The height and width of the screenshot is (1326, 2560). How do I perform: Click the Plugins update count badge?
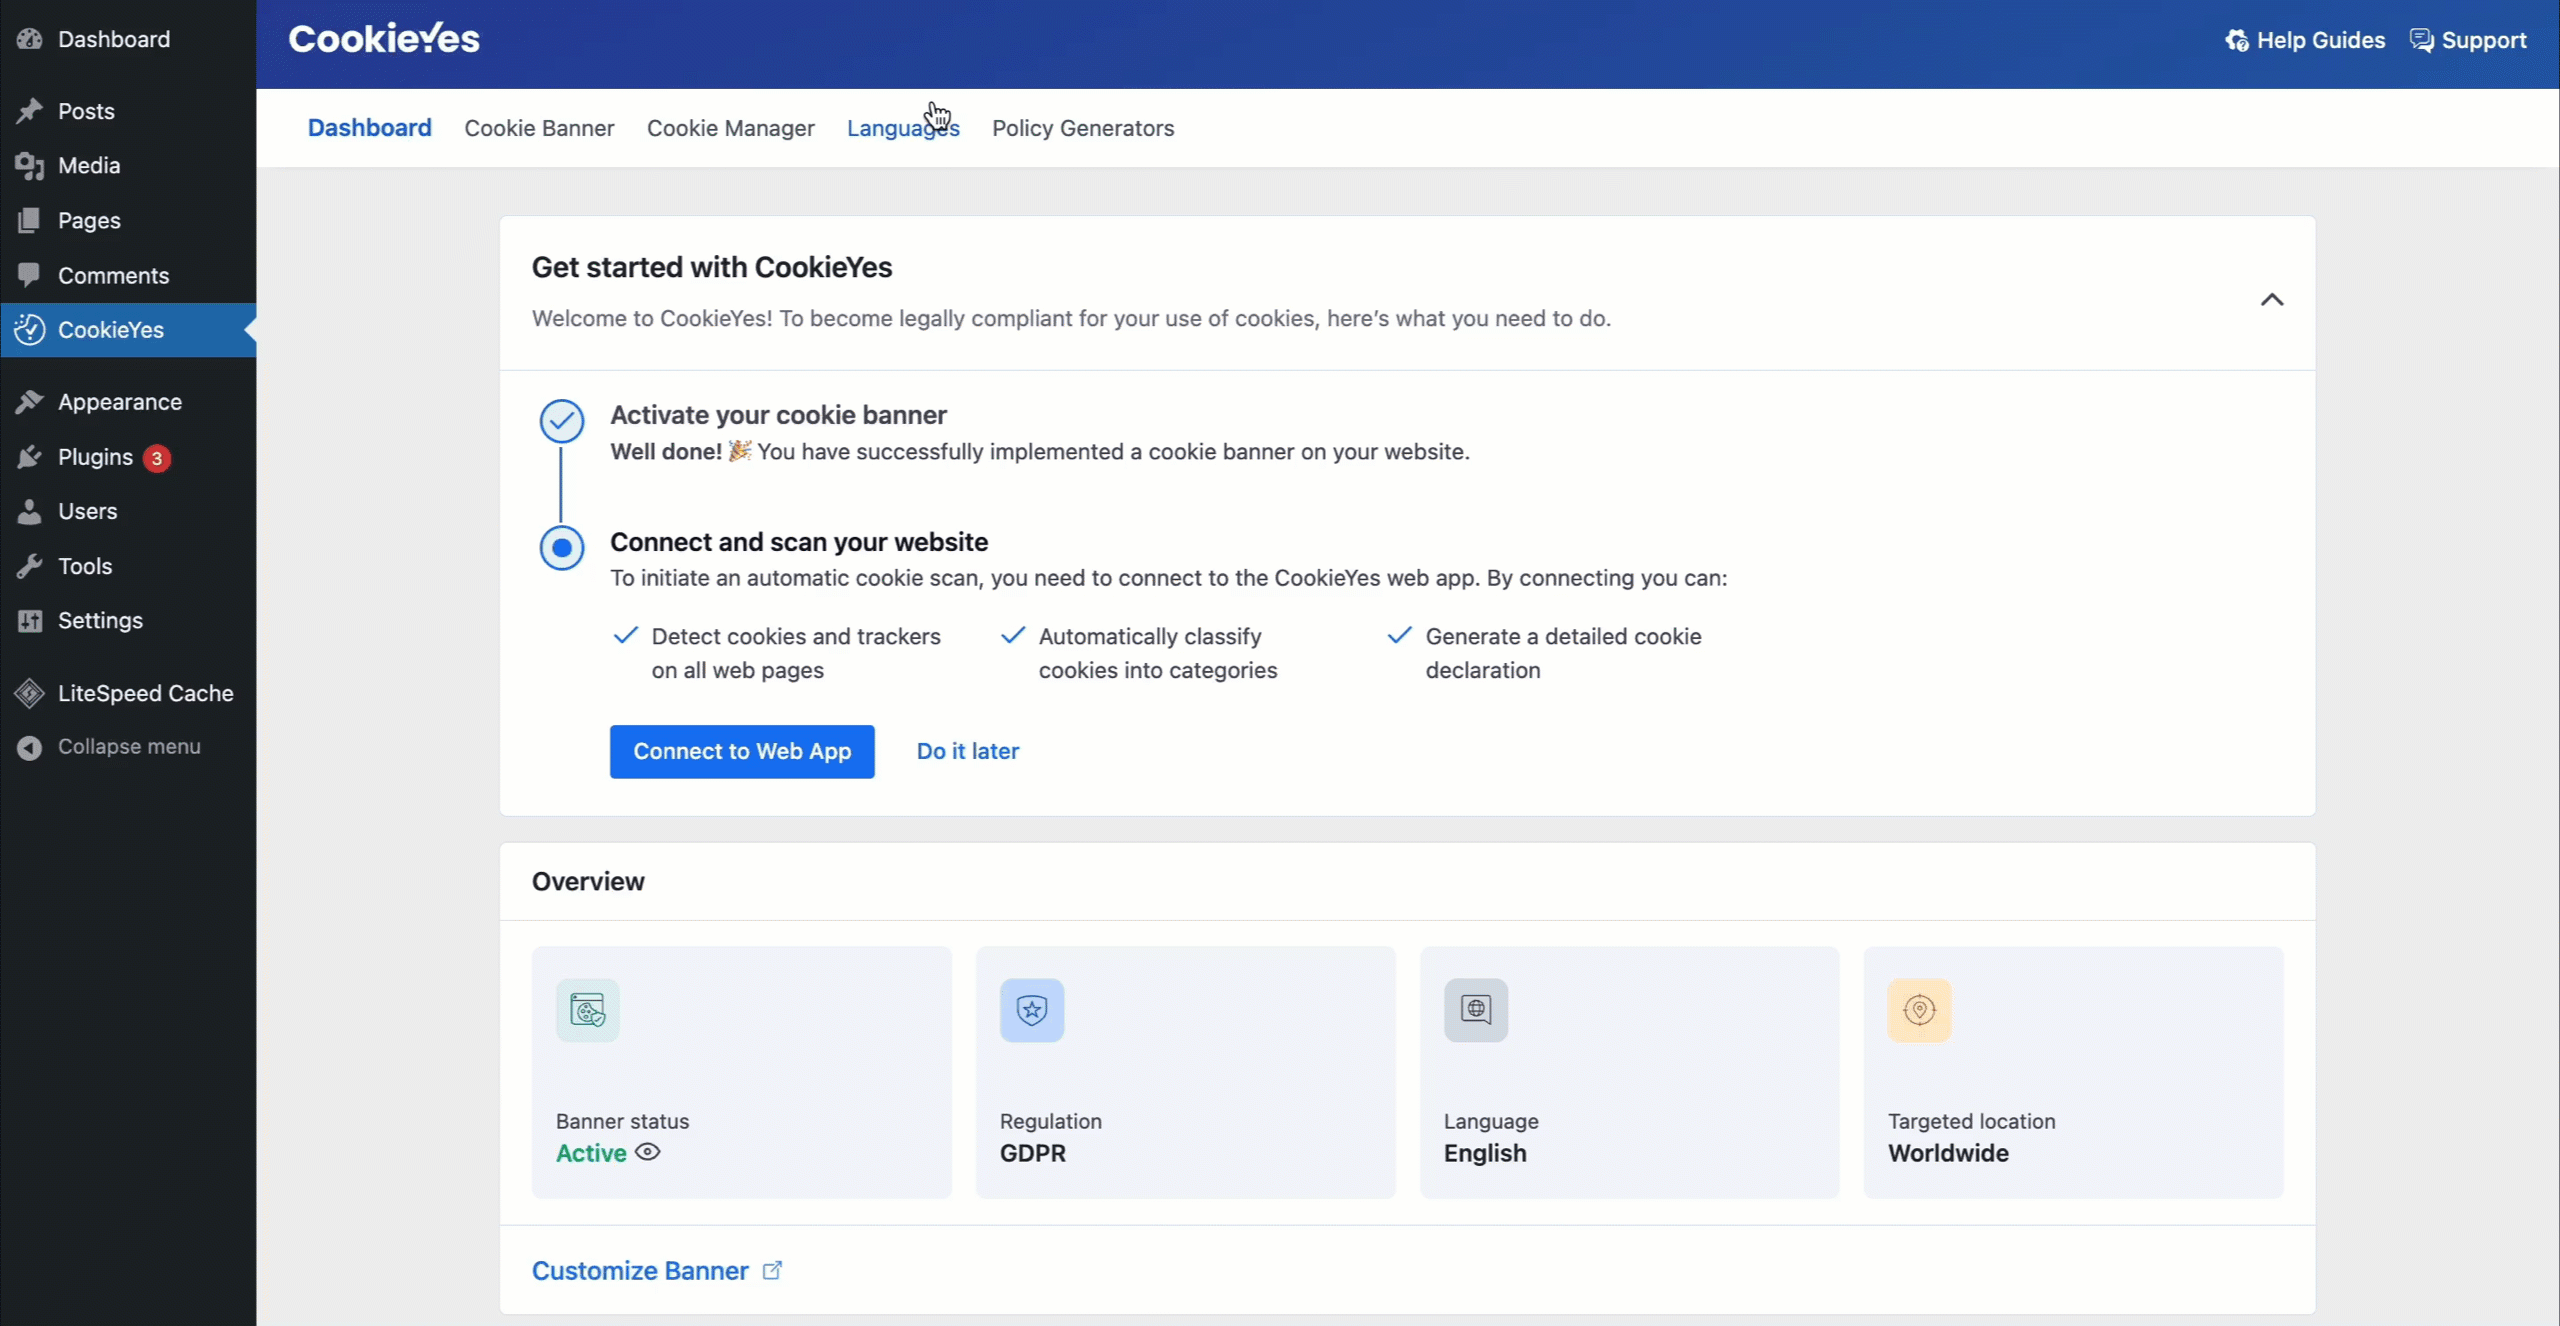[x=157, y=458]
